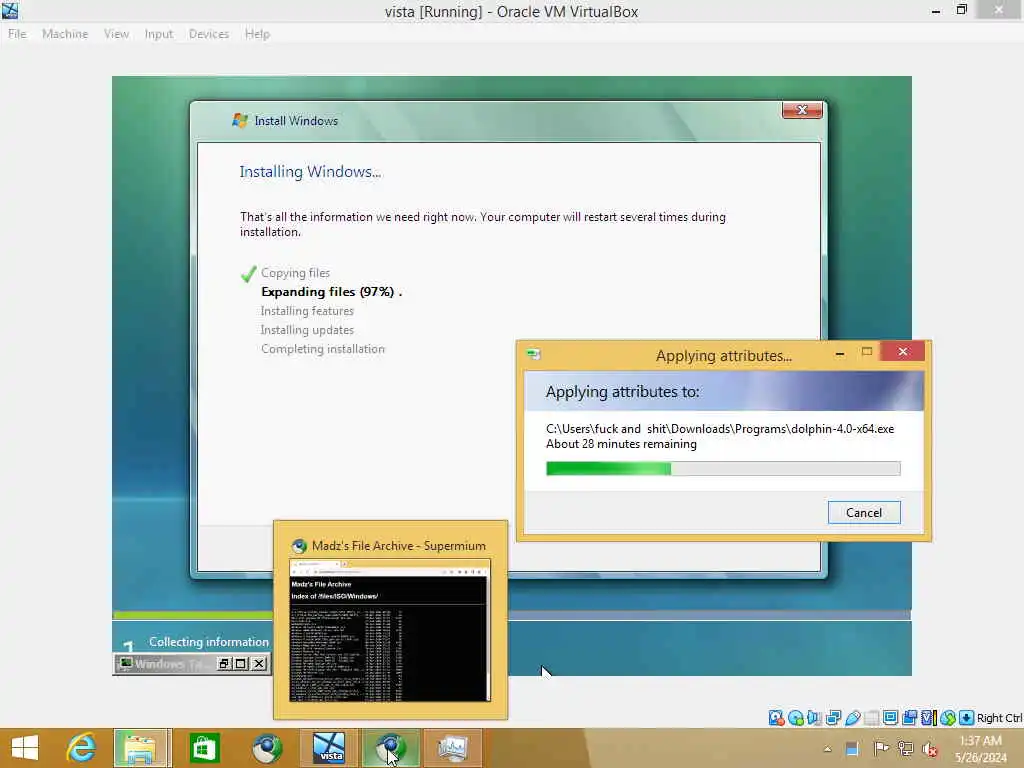Close the minimized Windows Task window
The width and height of the screenshot is (1024, 768).
tap(259, 664)
